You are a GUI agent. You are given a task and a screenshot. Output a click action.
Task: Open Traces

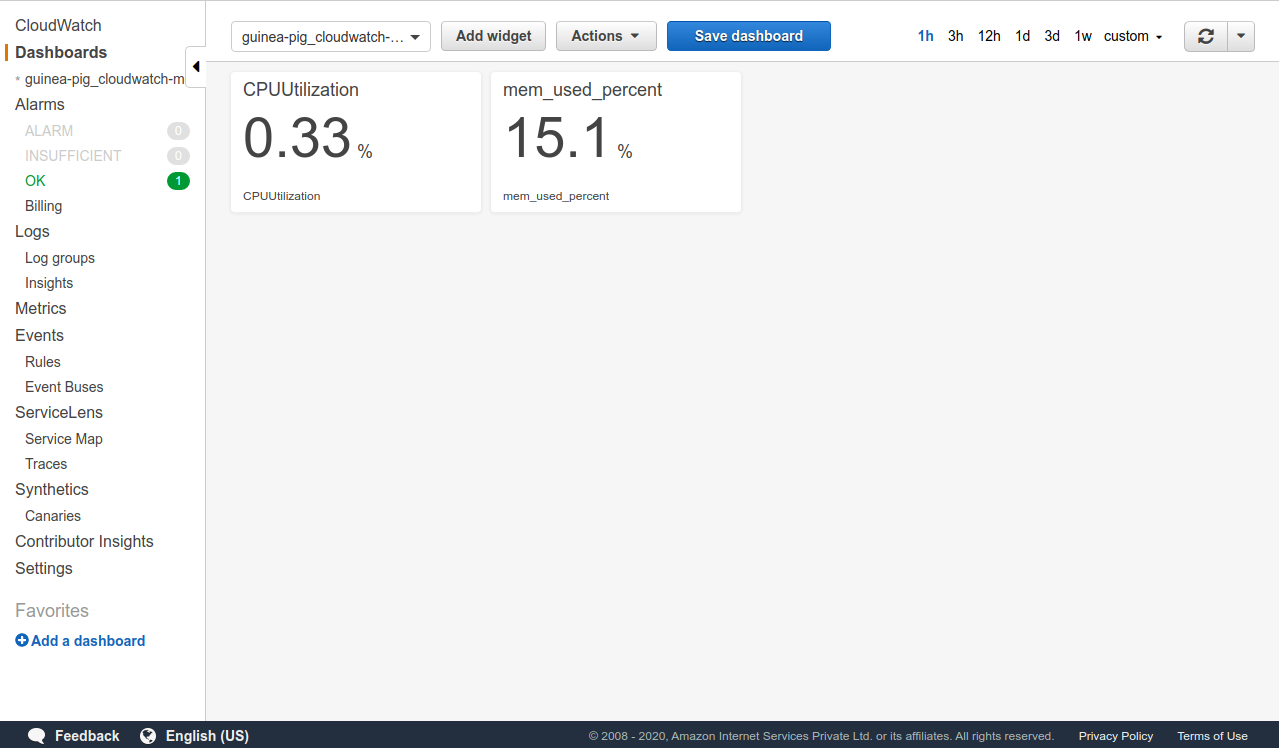46,464
